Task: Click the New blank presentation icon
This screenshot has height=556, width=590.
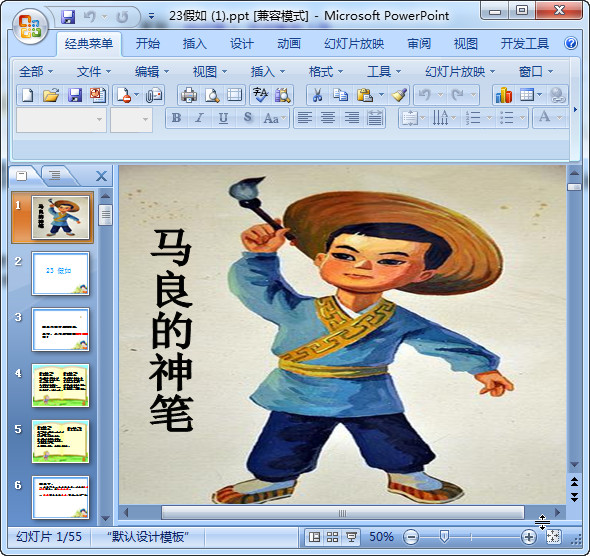Action: tap(28, 95)
